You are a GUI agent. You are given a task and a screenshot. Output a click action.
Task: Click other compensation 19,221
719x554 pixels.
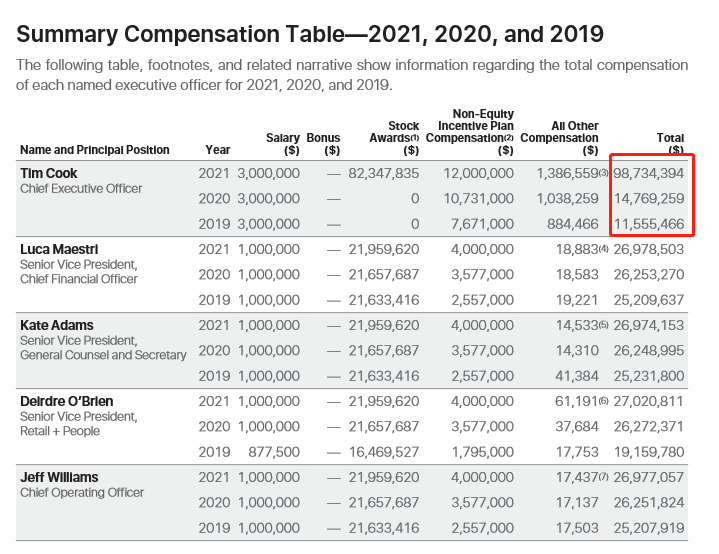[x=577, y=300]
